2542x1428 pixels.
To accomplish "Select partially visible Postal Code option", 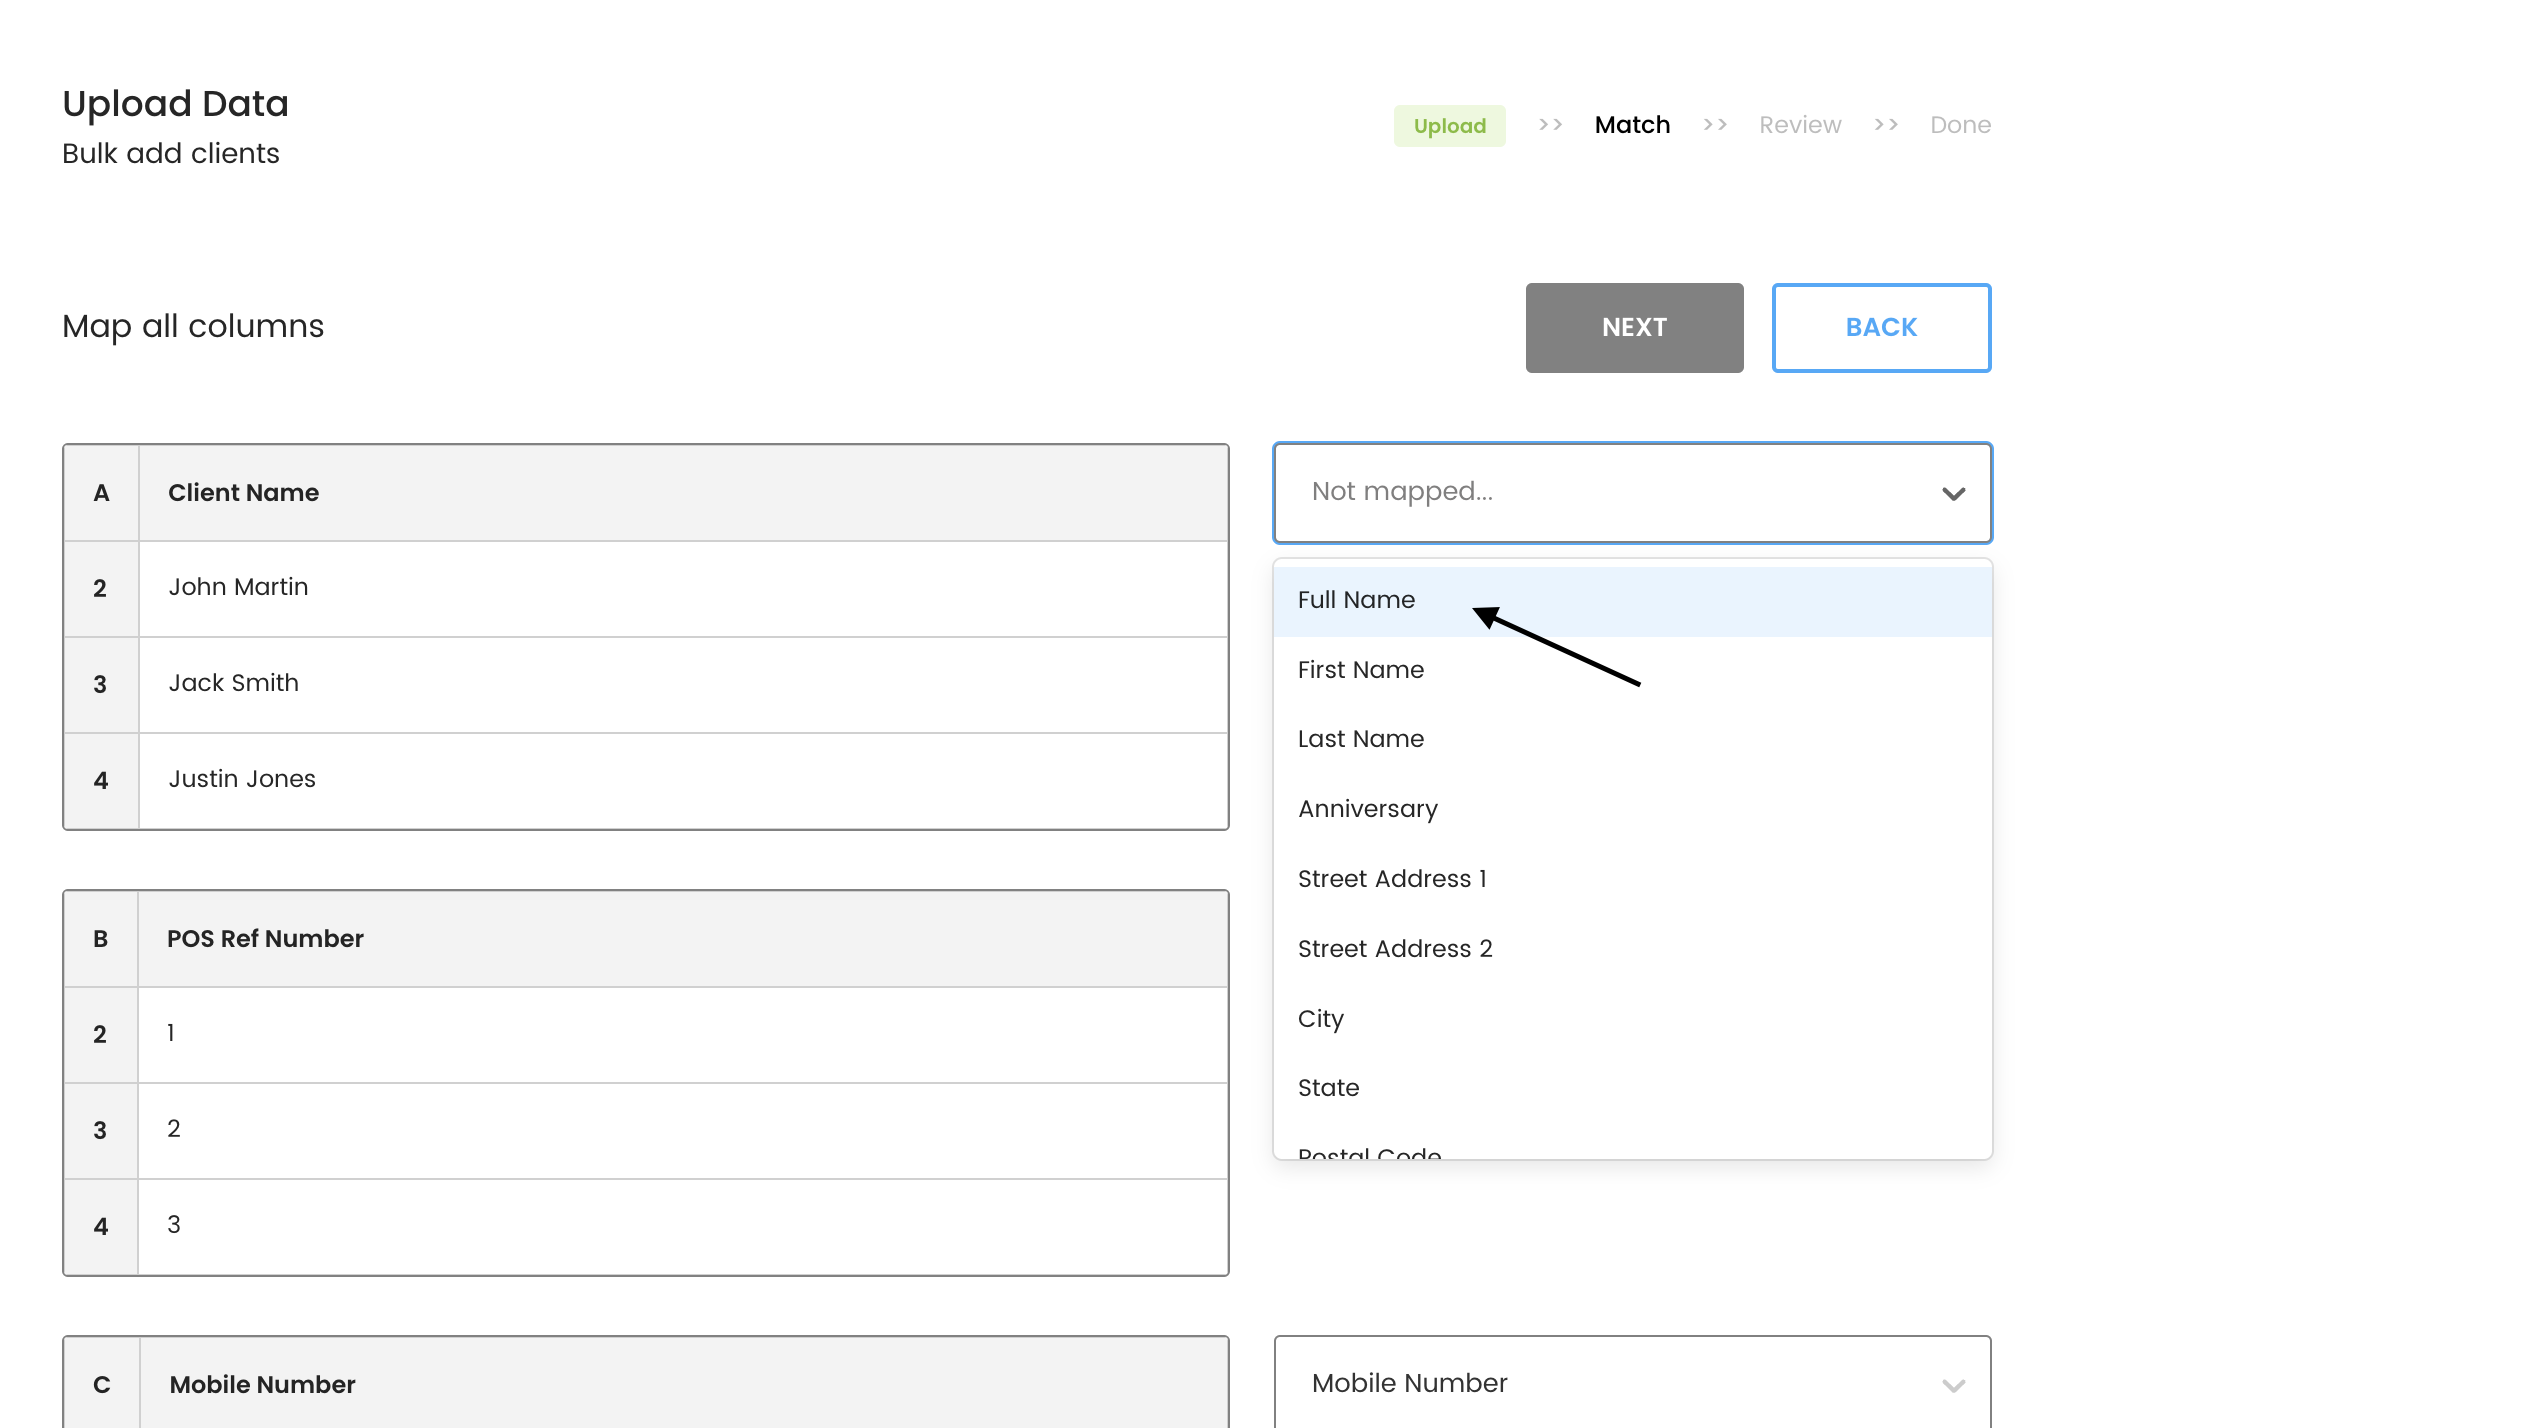I will [x=1369, y=1153].
